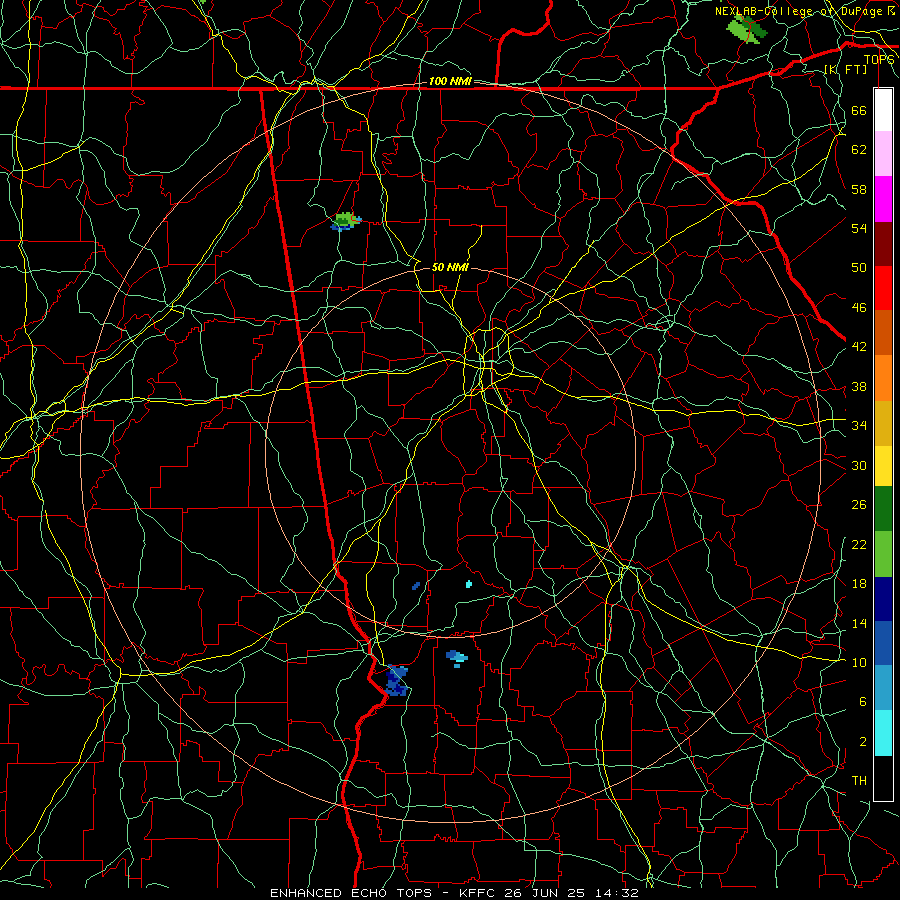Click the "26" legend value
This screenshot has height=900, width=900.
pos(859,505)
